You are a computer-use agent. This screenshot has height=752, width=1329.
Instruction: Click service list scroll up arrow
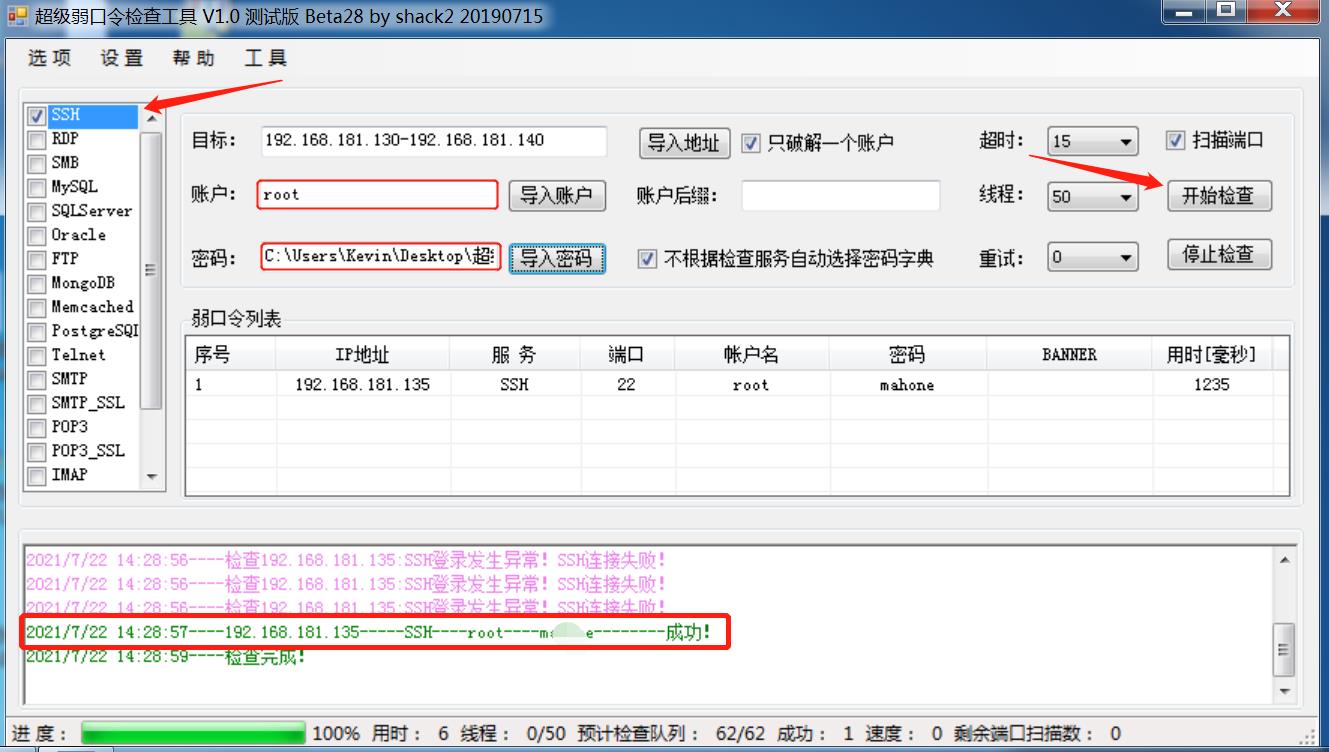click(x=151, y=118)
